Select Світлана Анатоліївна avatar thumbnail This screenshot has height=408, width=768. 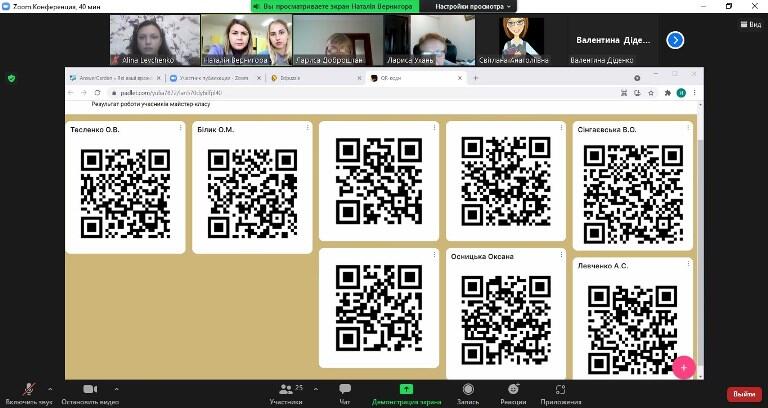[x=521, y=40]
